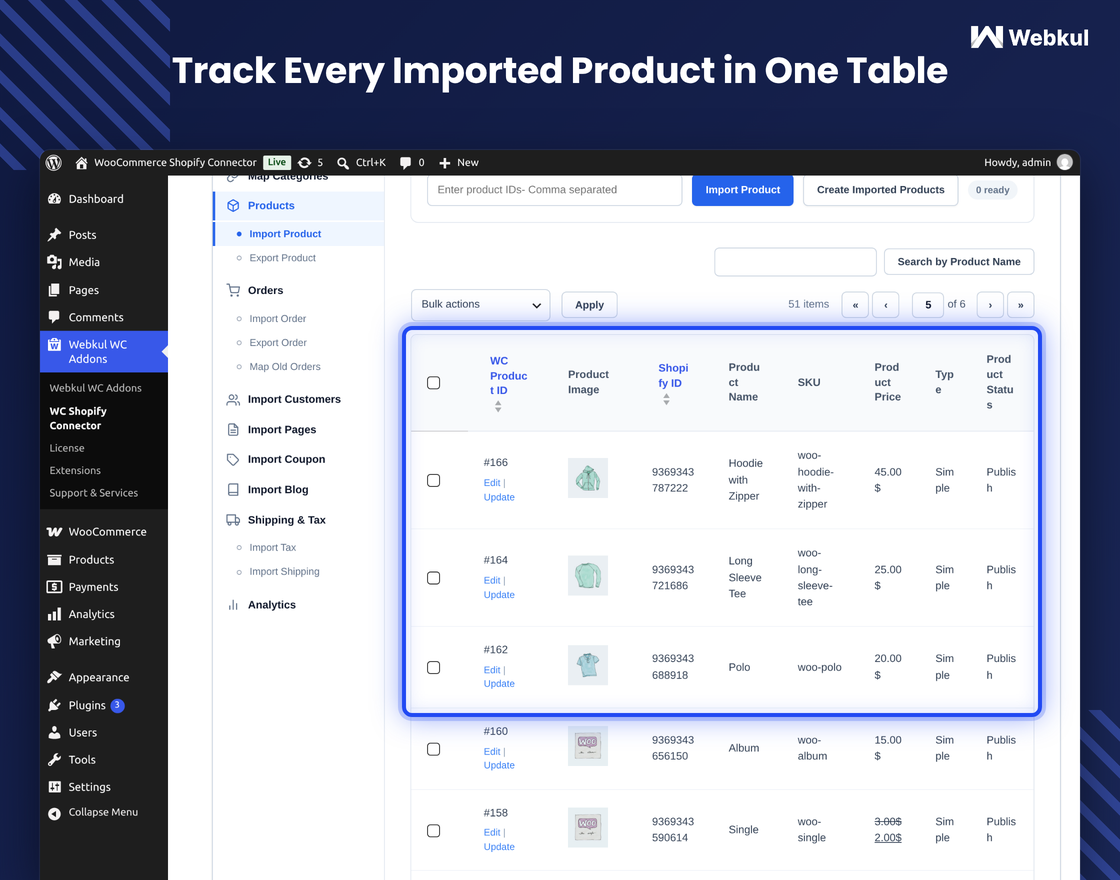The image size is (1120, 880).
Task: Open the admin user avatar
Action: click(1064, 162)
